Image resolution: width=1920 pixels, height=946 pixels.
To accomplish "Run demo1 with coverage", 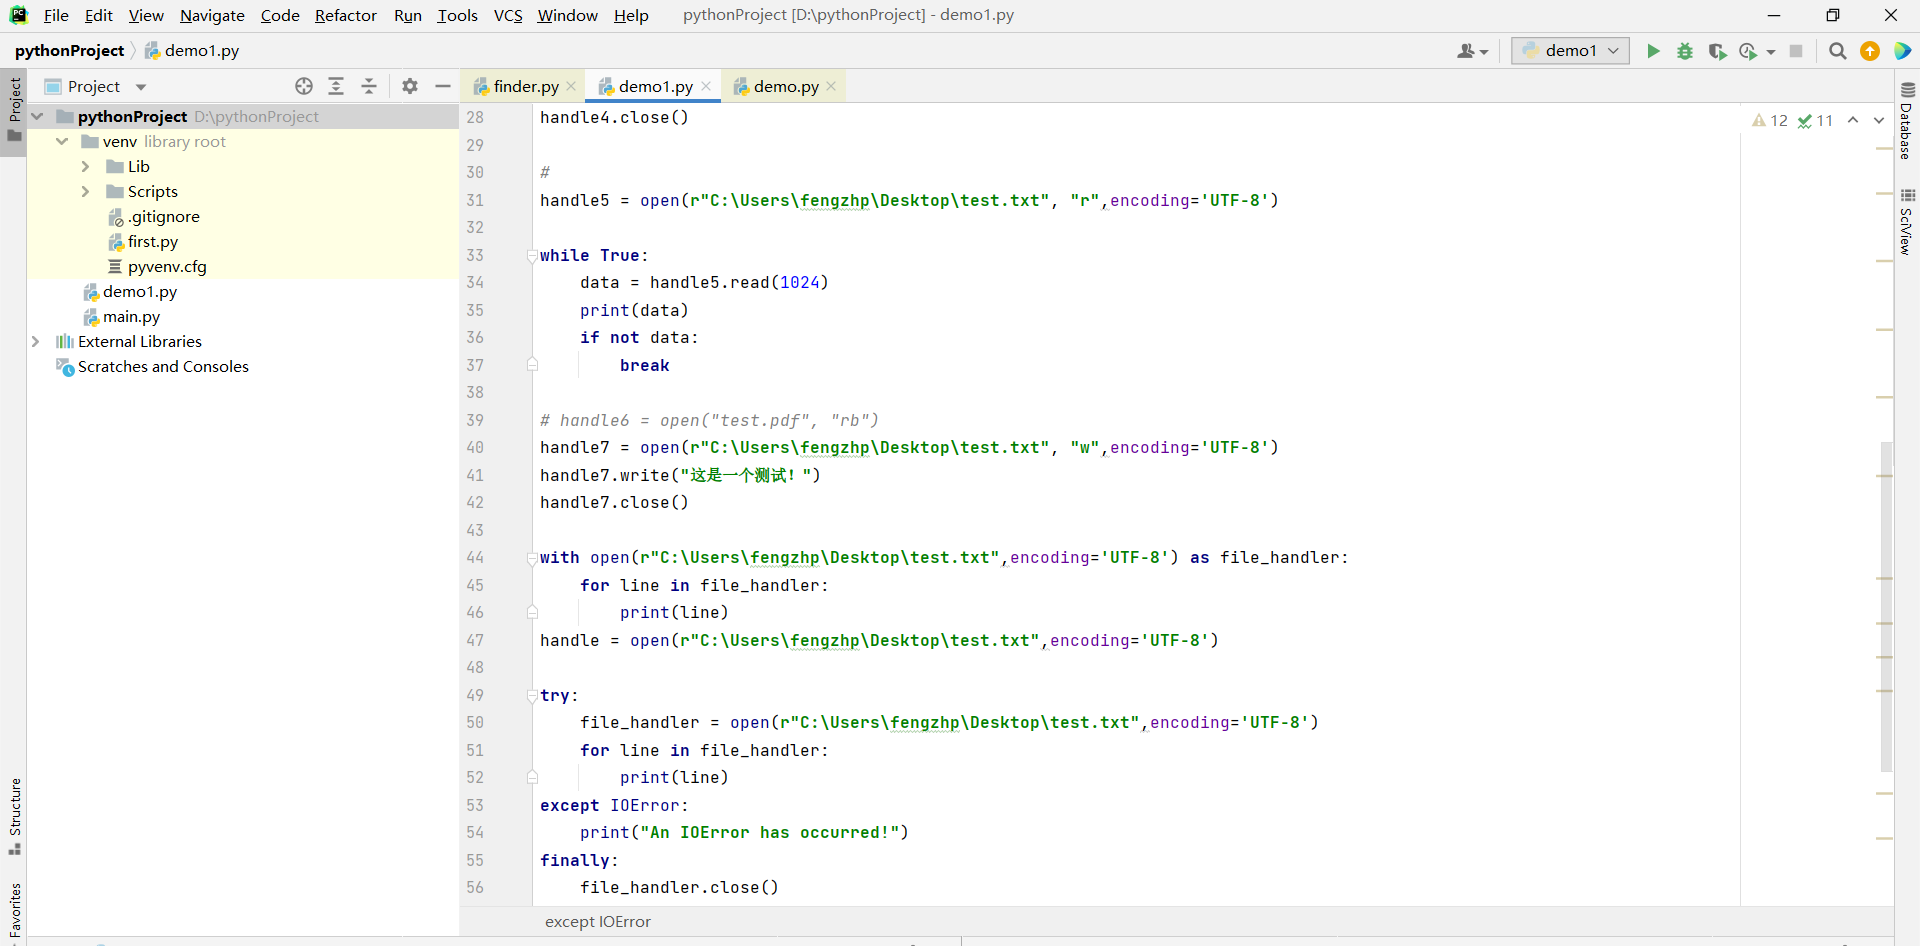I will click(1717, 51).
